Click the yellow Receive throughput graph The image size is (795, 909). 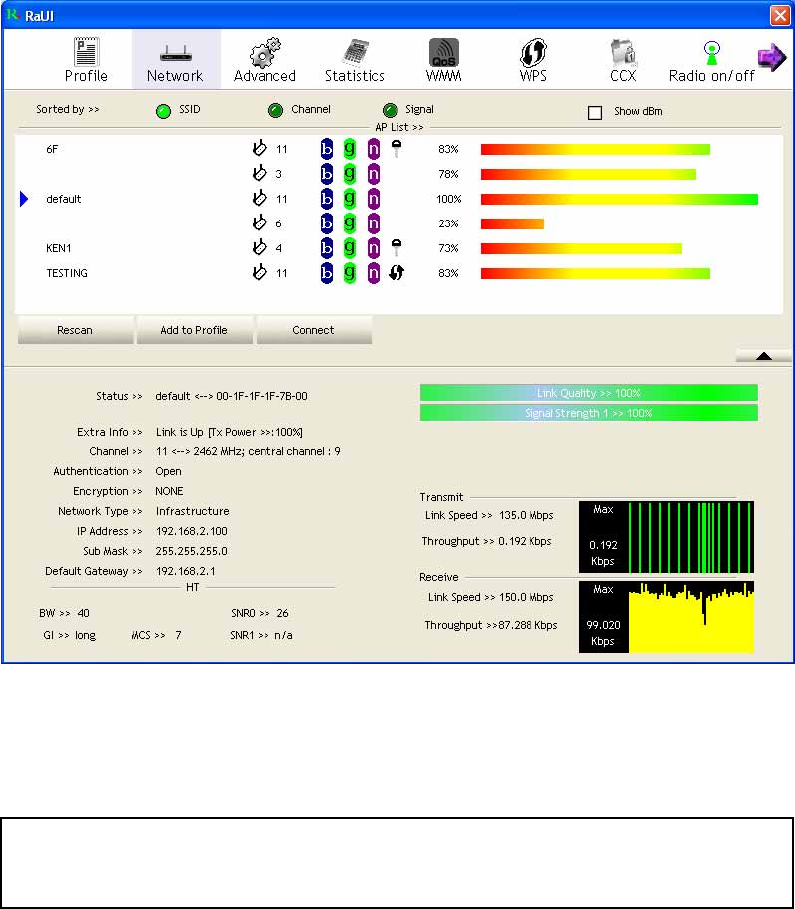click(x=666, y=617)
